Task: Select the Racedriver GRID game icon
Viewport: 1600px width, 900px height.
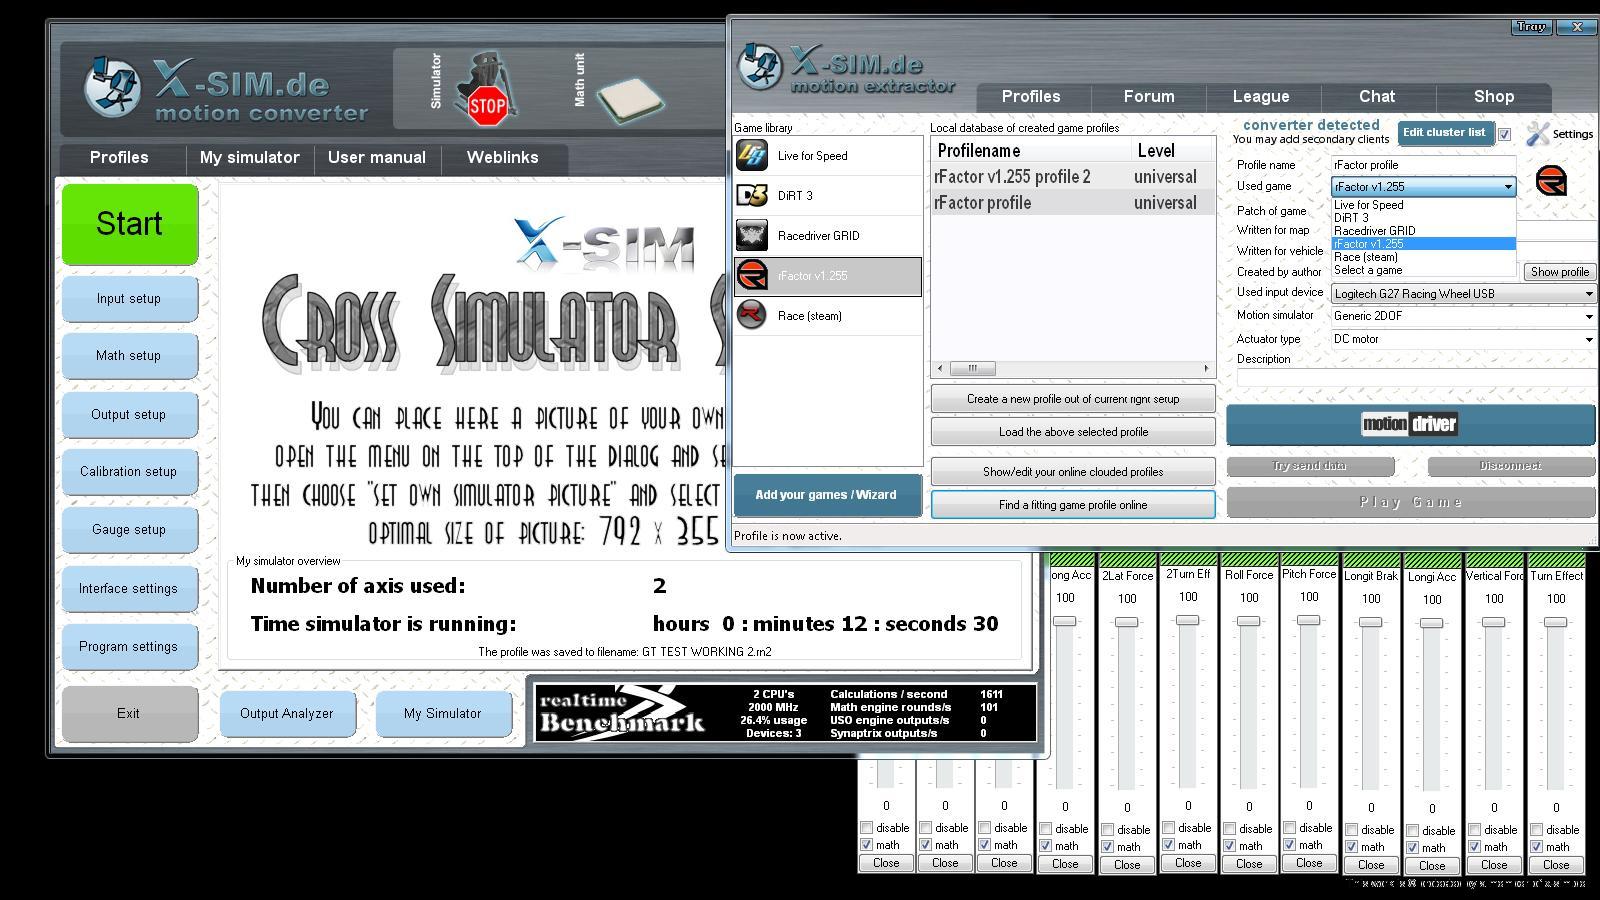Action: [752, 236]
